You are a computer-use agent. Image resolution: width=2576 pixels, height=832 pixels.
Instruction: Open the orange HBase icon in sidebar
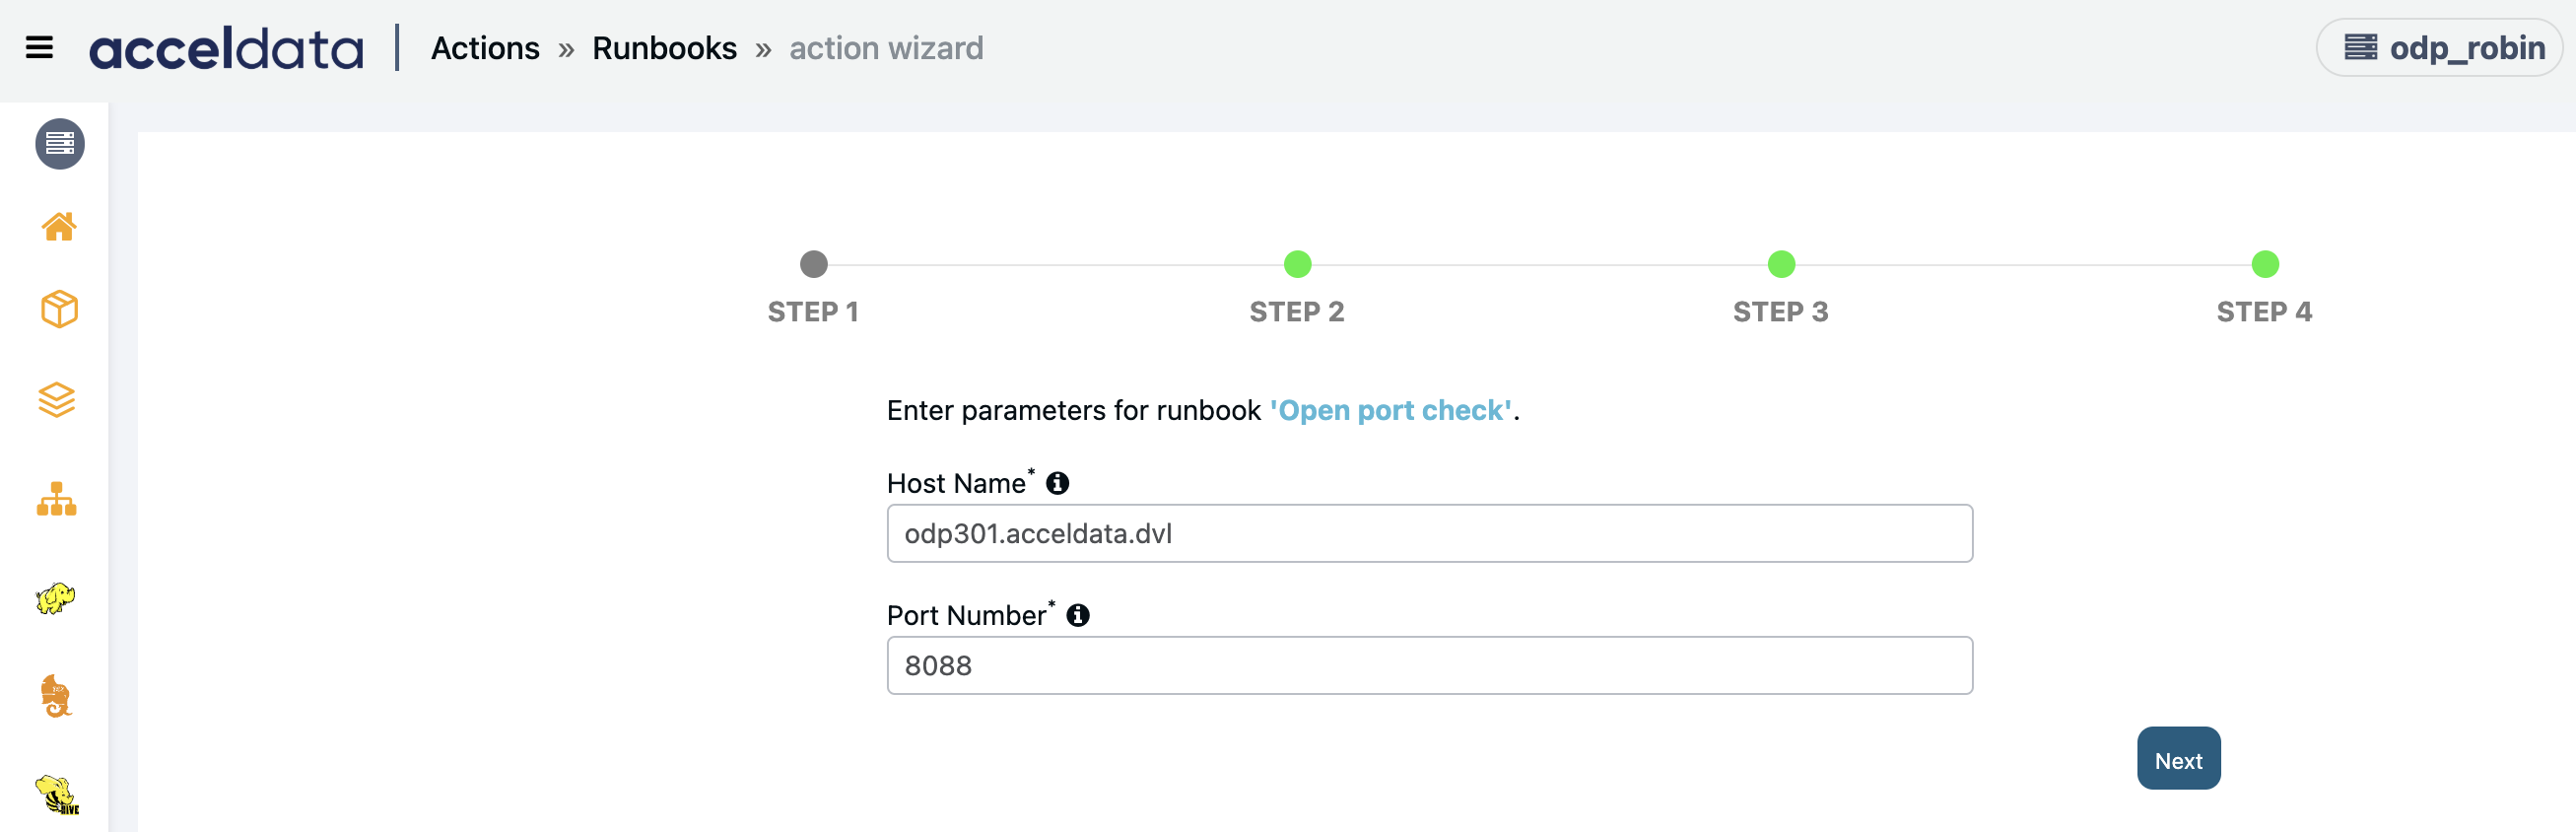(56, 696)
